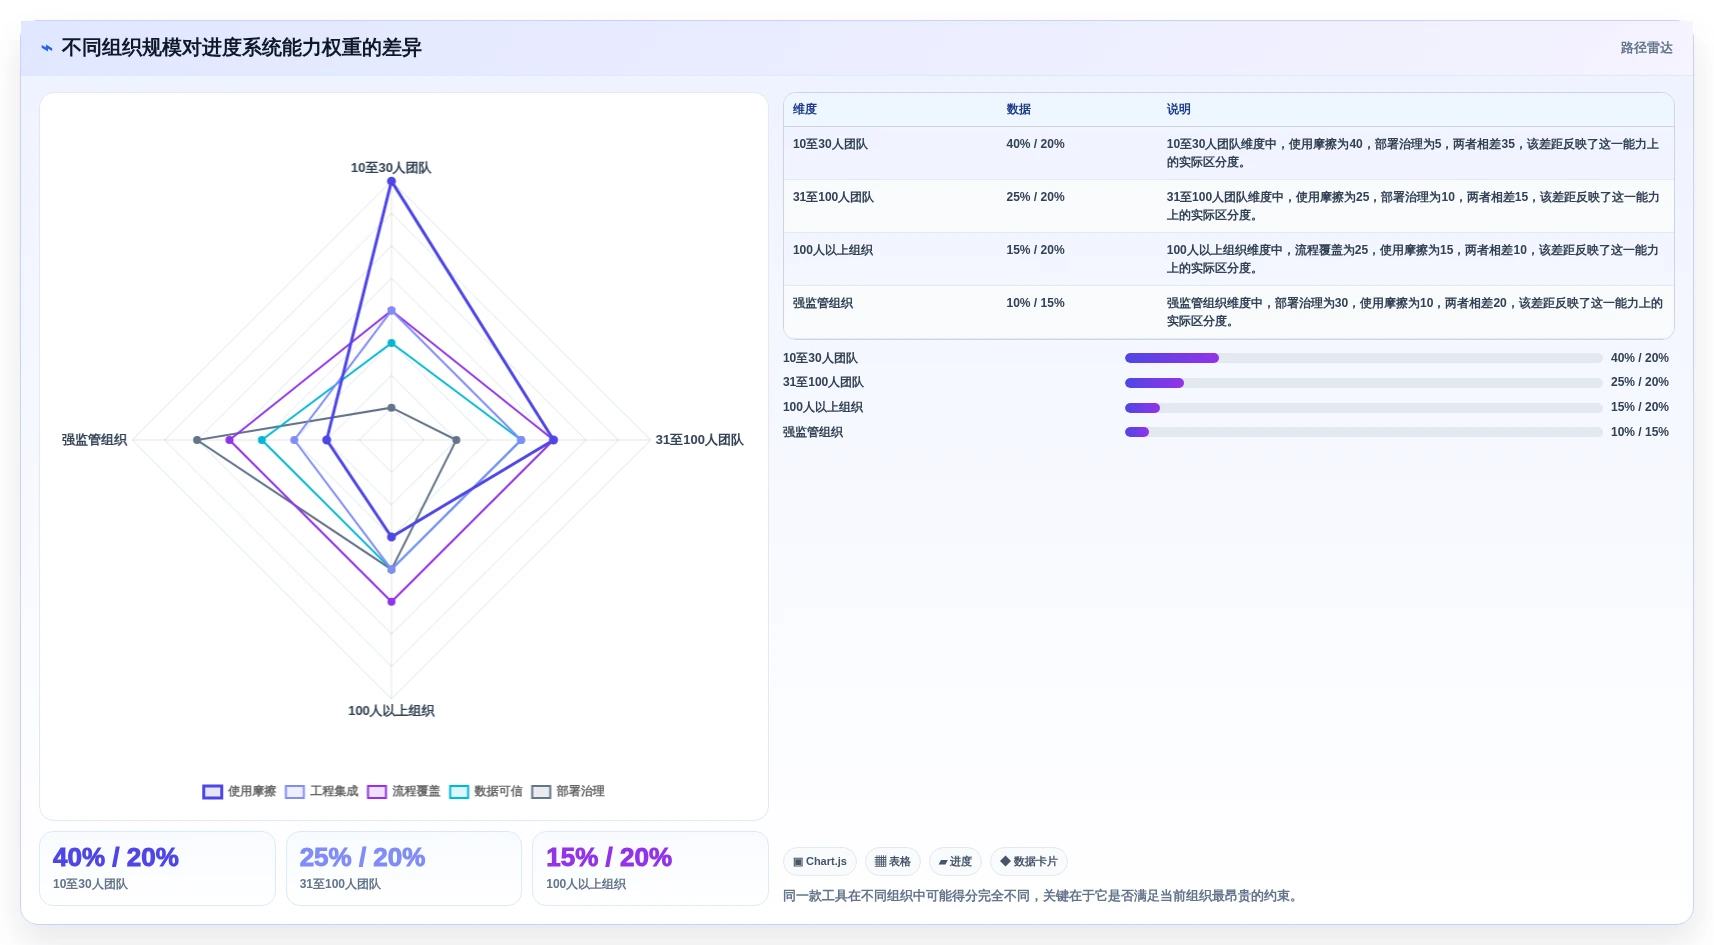Click the page title 不同组织规模对进度系统能力权重的差异
The height and width of the screenshot is (945, 1714).
coord(241,48)
